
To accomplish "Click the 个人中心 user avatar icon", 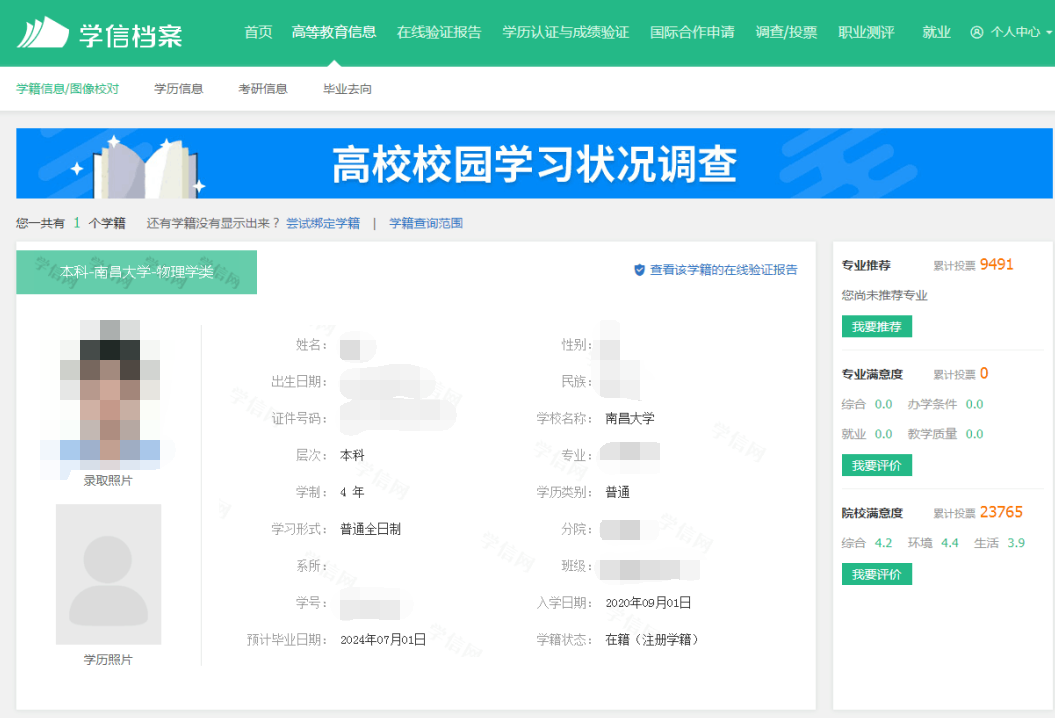I will 977,32.
